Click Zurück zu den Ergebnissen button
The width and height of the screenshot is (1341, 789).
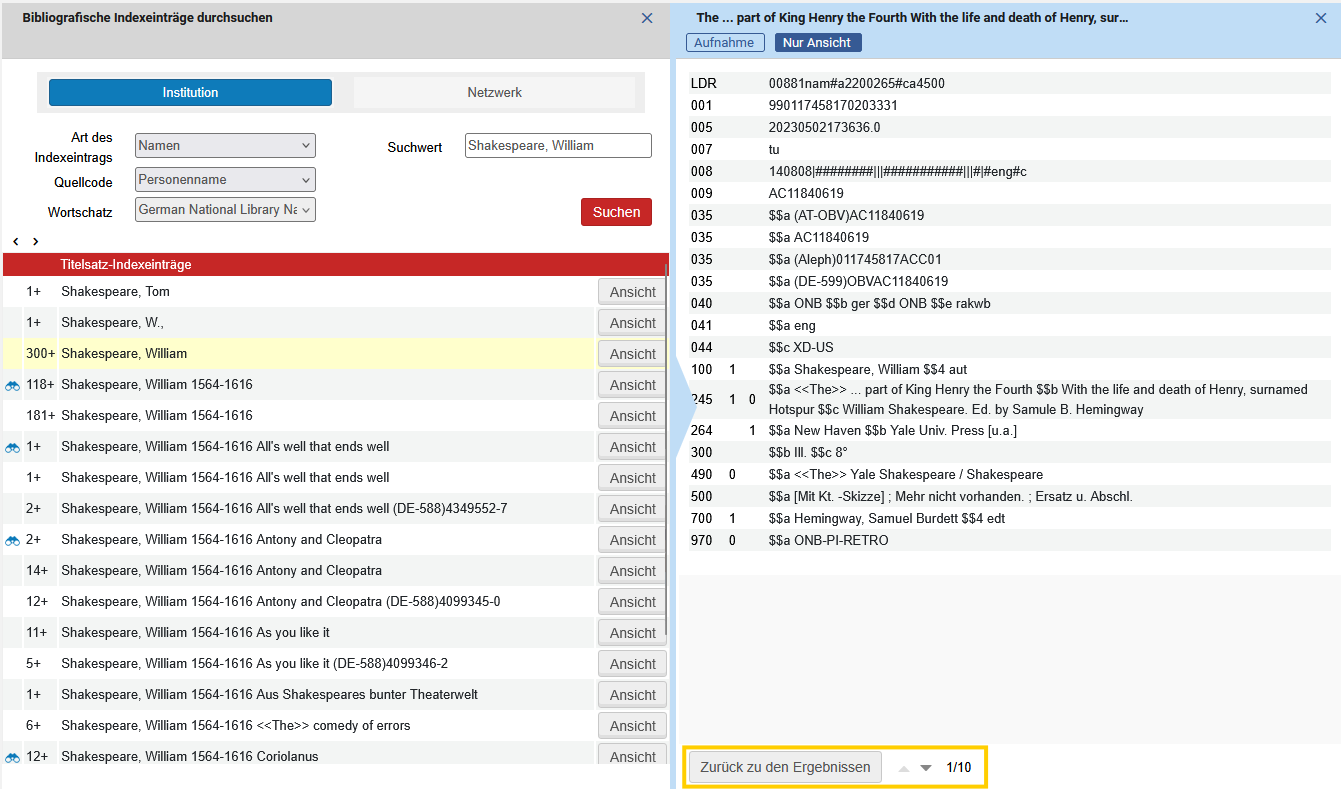pos(785,768)
